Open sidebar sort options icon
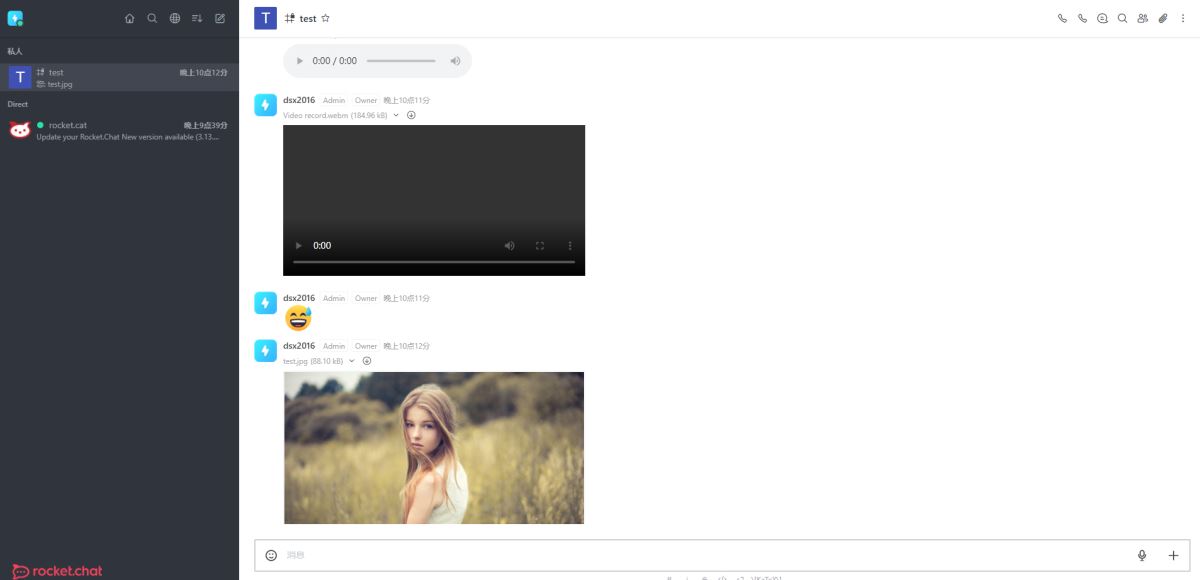 197,18
